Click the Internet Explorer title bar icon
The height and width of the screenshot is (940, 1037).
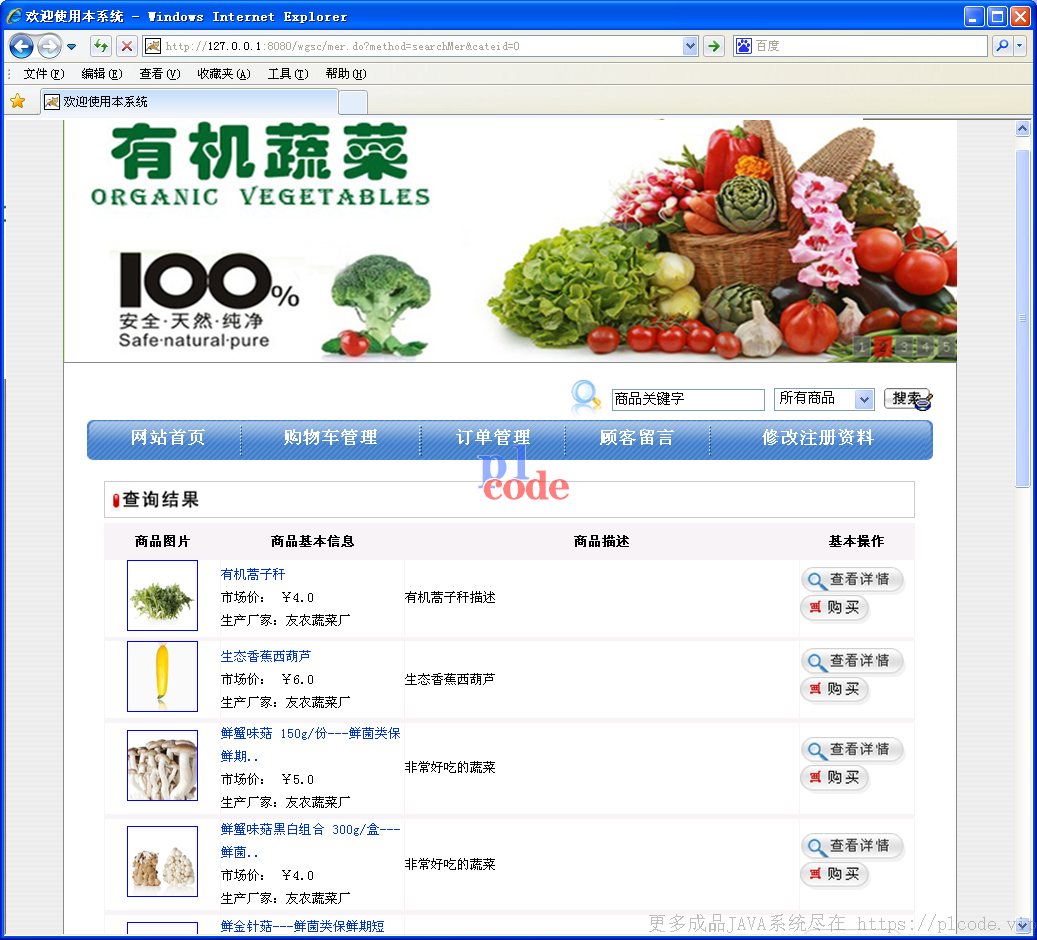[x=14, y=16]
